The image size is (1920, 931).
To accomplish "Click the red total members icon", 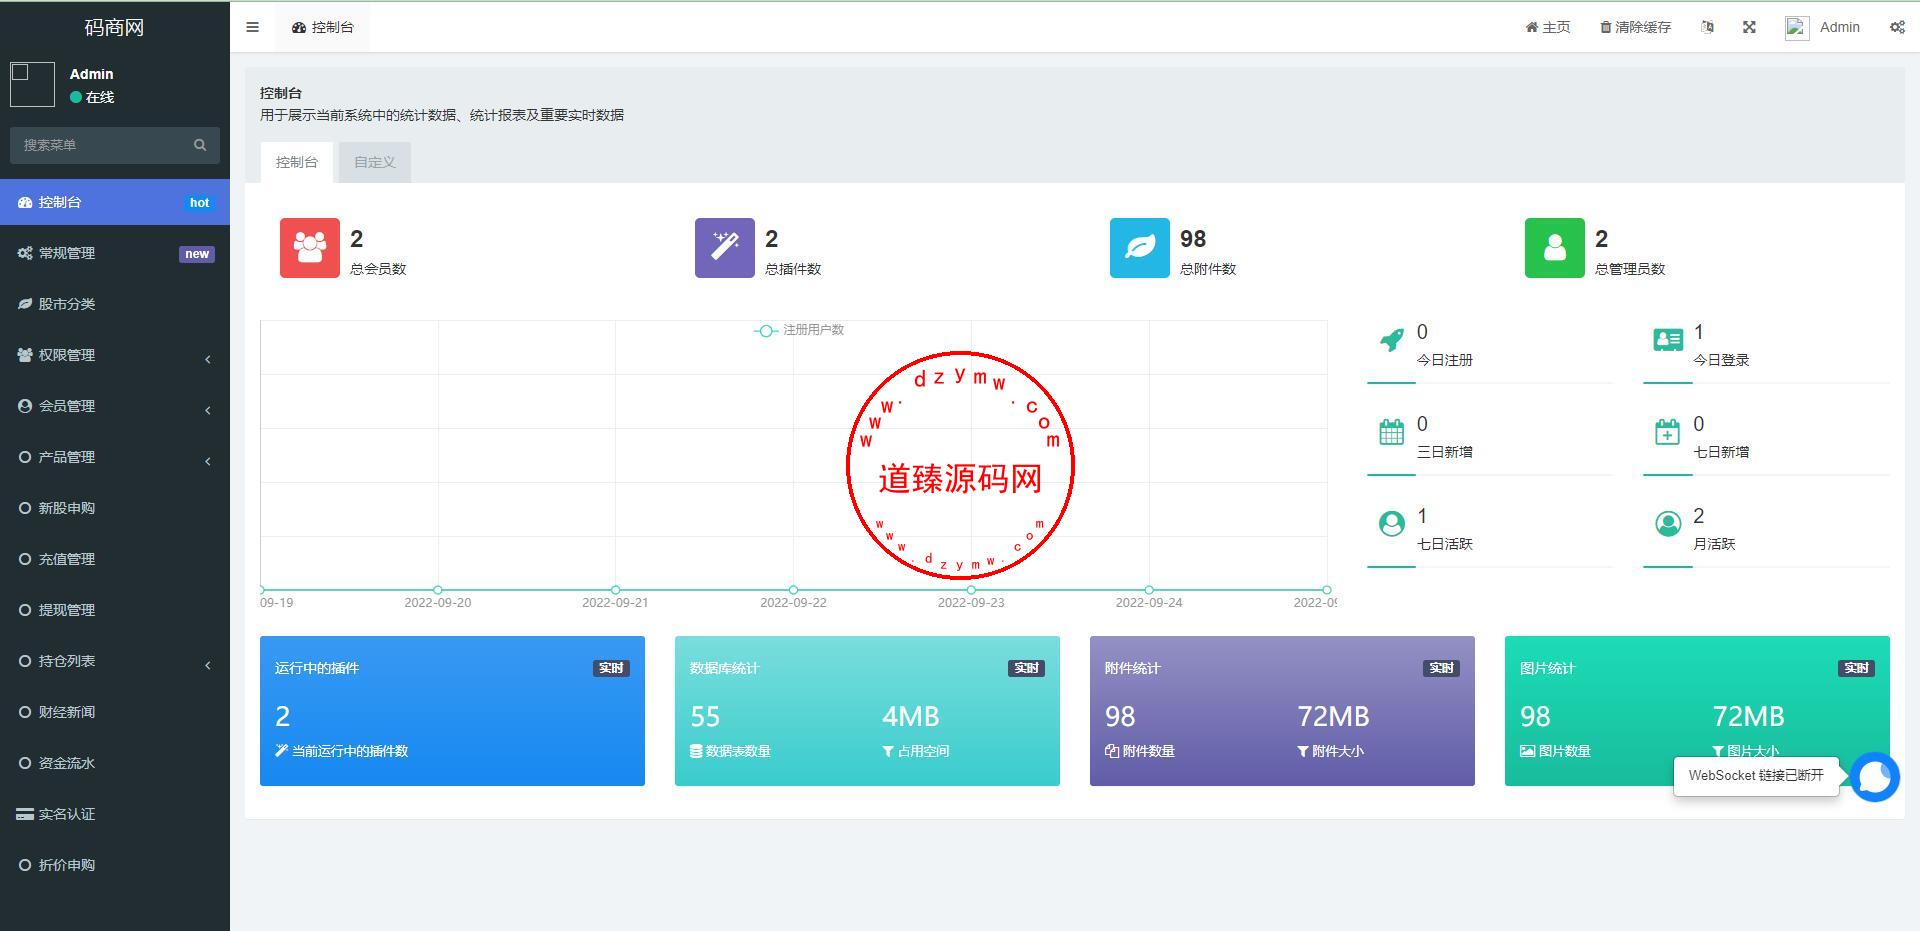I will (x=310, y=248).
